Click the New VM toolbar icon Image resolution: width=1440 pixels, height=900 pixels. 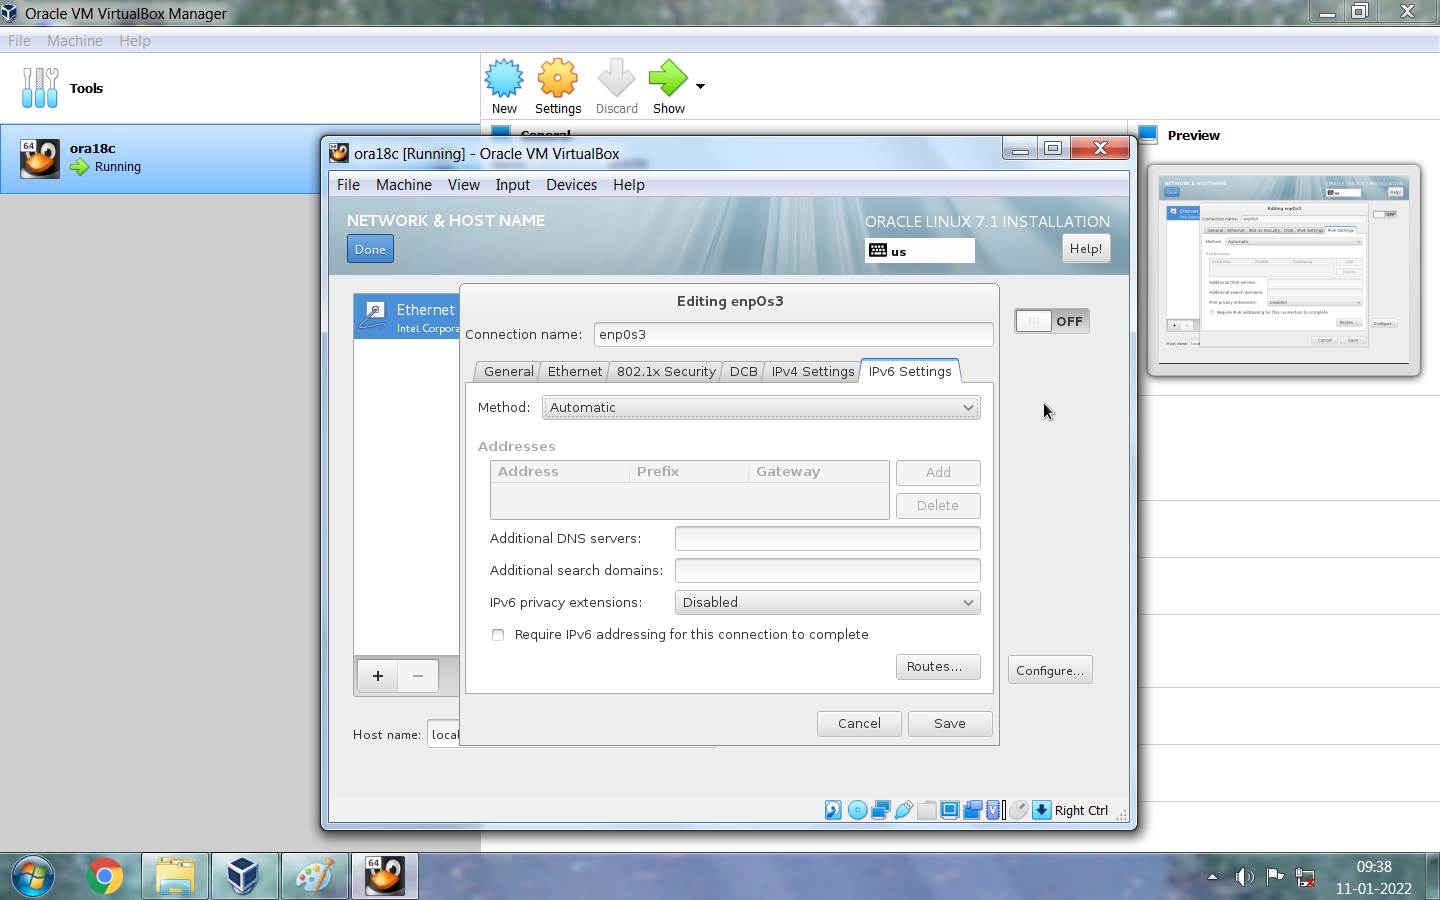point(504,78)
